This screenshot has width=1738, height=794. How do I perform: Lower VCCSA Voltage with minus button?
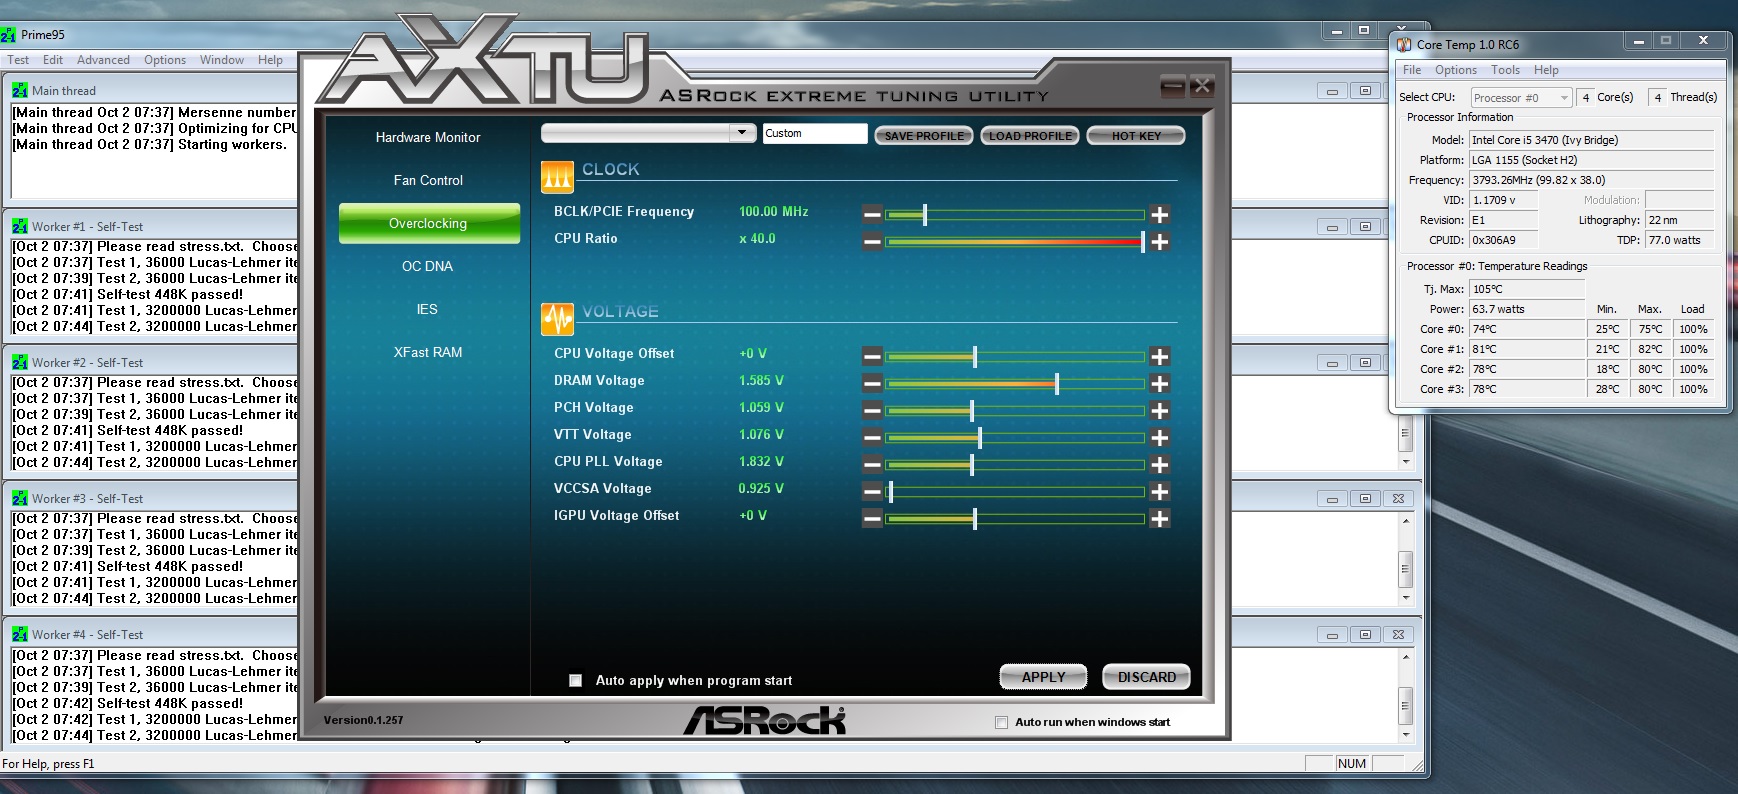(x=872, y=492)
